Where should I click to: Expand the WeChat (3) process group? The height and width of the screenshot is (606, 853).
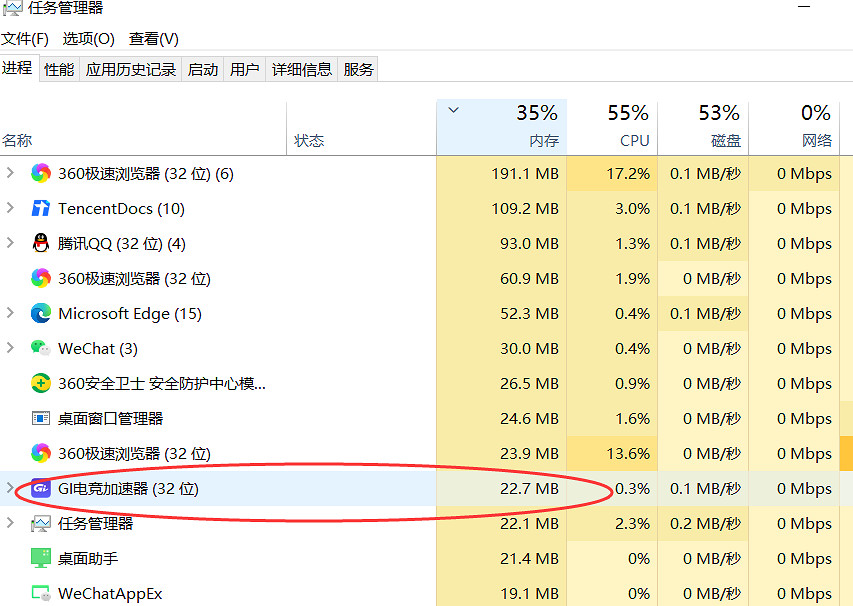11,349
